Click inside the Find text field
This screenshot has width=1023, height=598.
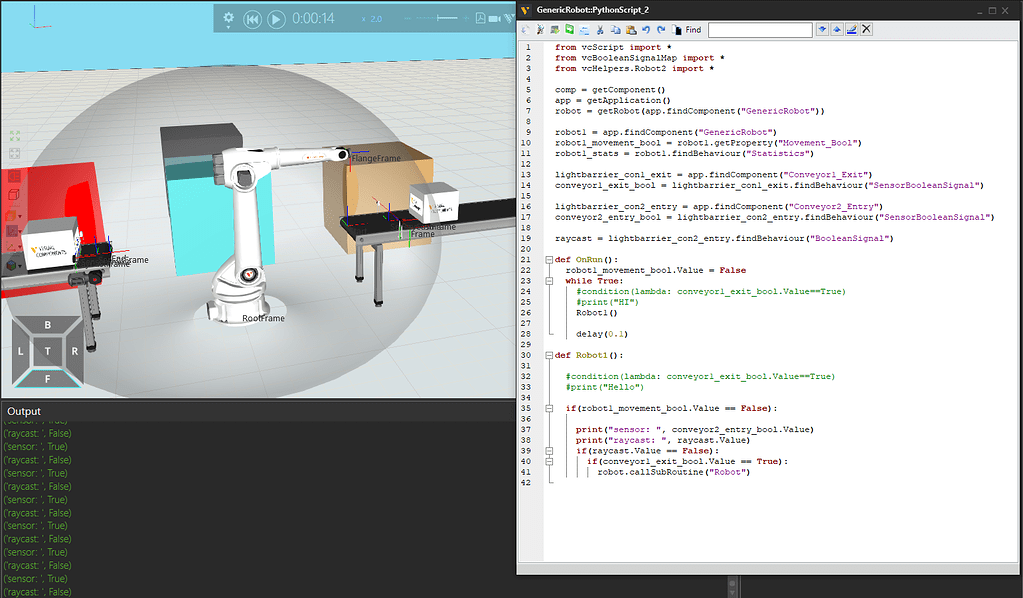click(x=760, y=29)
